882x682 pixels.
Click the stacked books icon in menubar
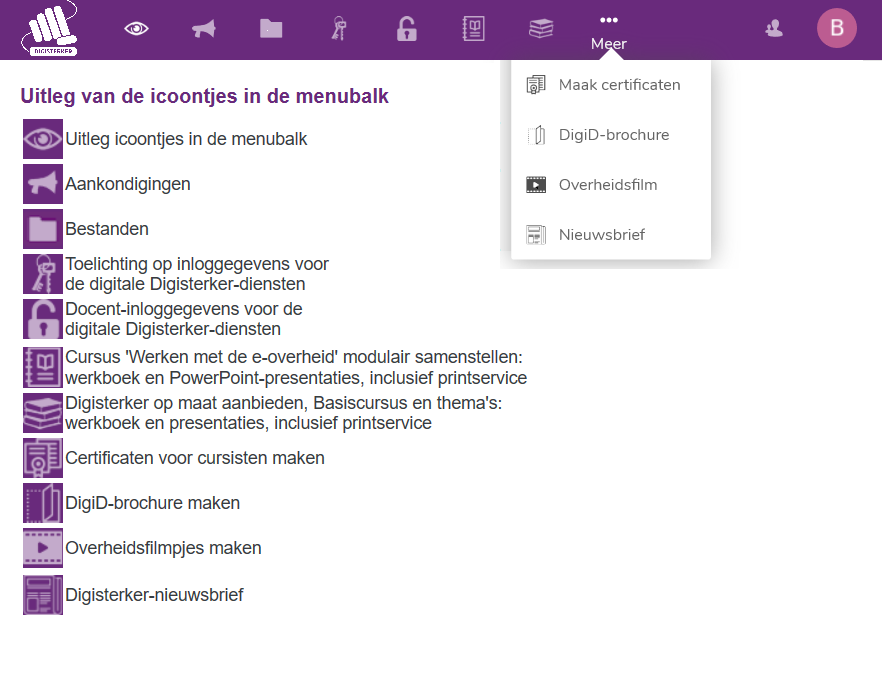pos(541,29)
